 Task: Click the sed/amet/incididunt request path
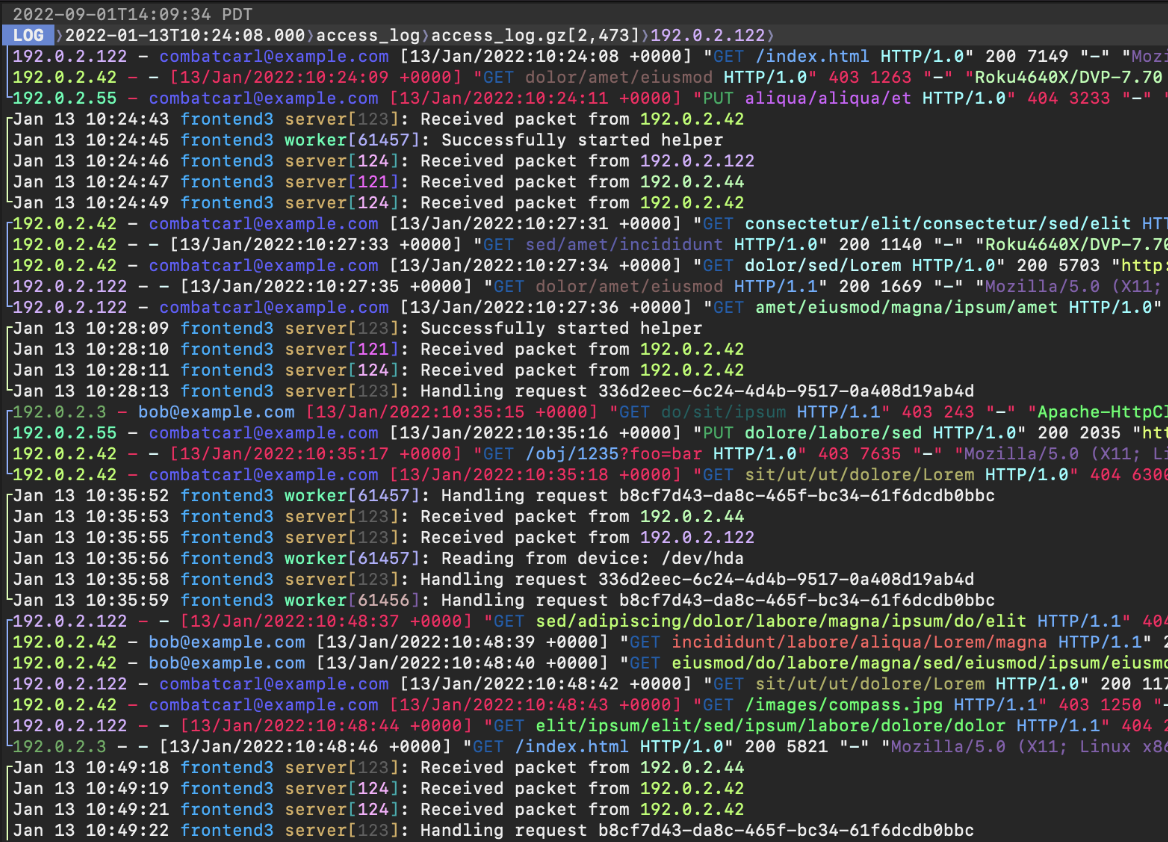tap(623, 244)
